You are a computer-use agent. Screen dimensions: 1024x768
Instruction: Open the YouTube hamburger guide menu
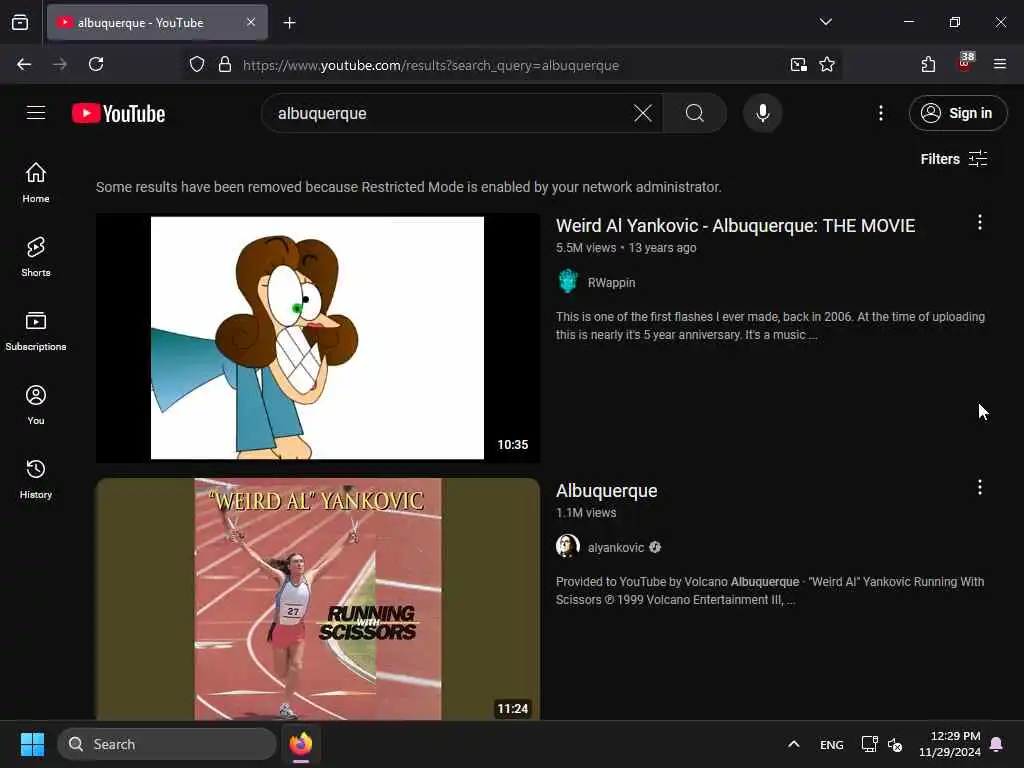(36, 113)
